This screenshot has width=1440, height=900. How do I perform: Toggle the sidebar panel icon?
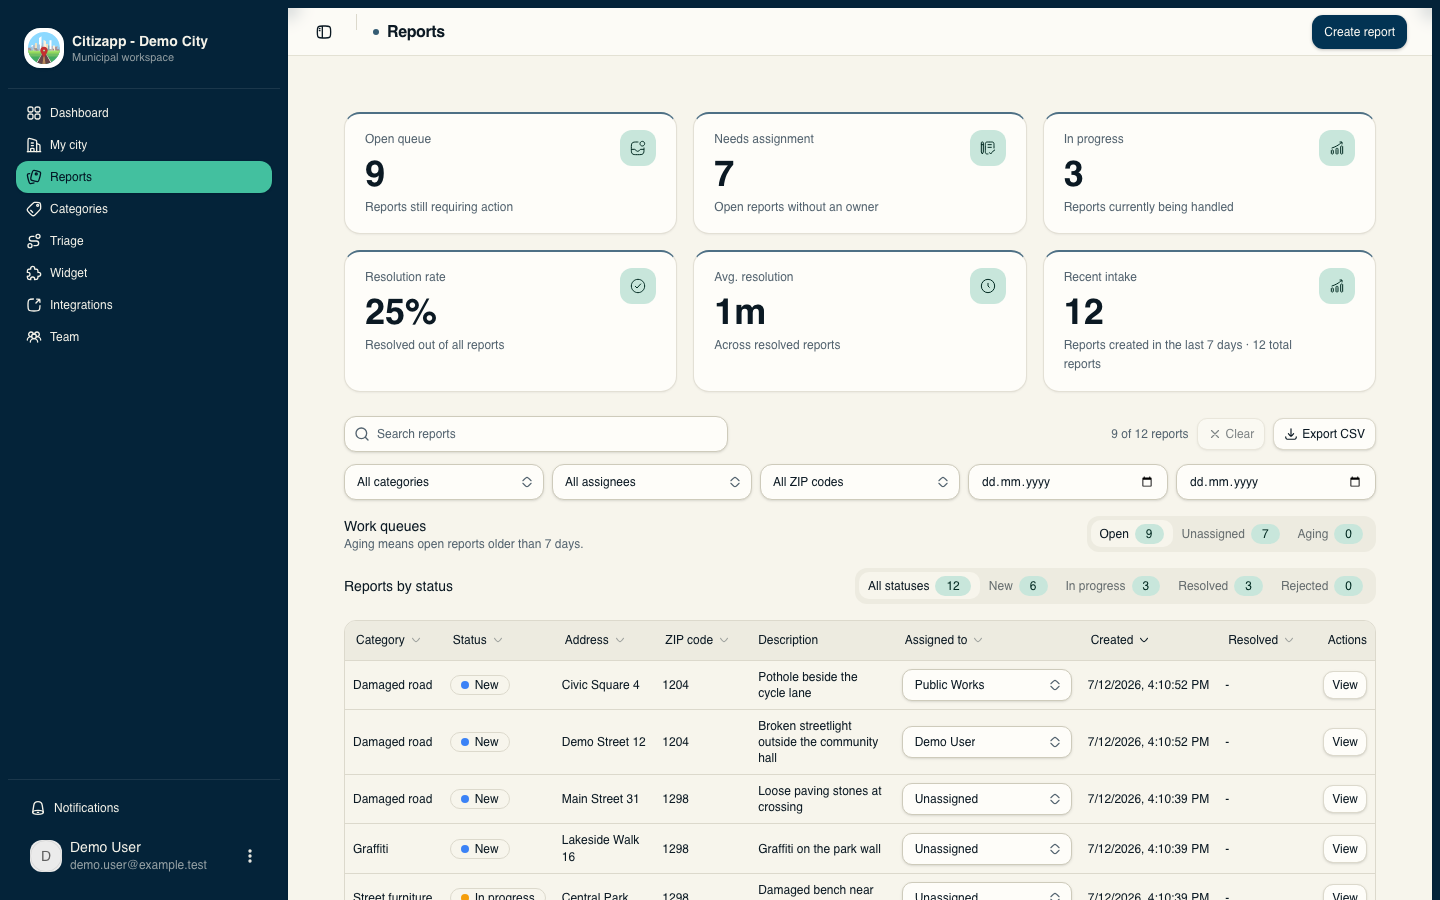324,32
